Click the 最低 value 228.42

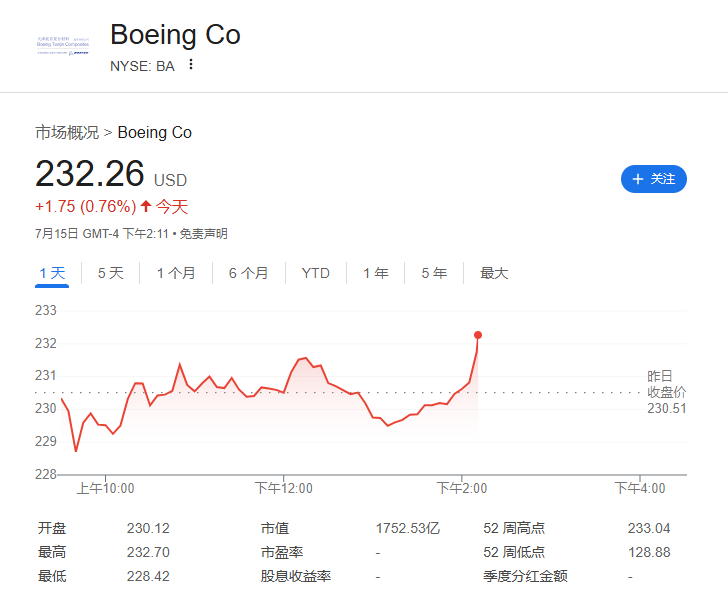pyautogui.click(x=148, y=577)
